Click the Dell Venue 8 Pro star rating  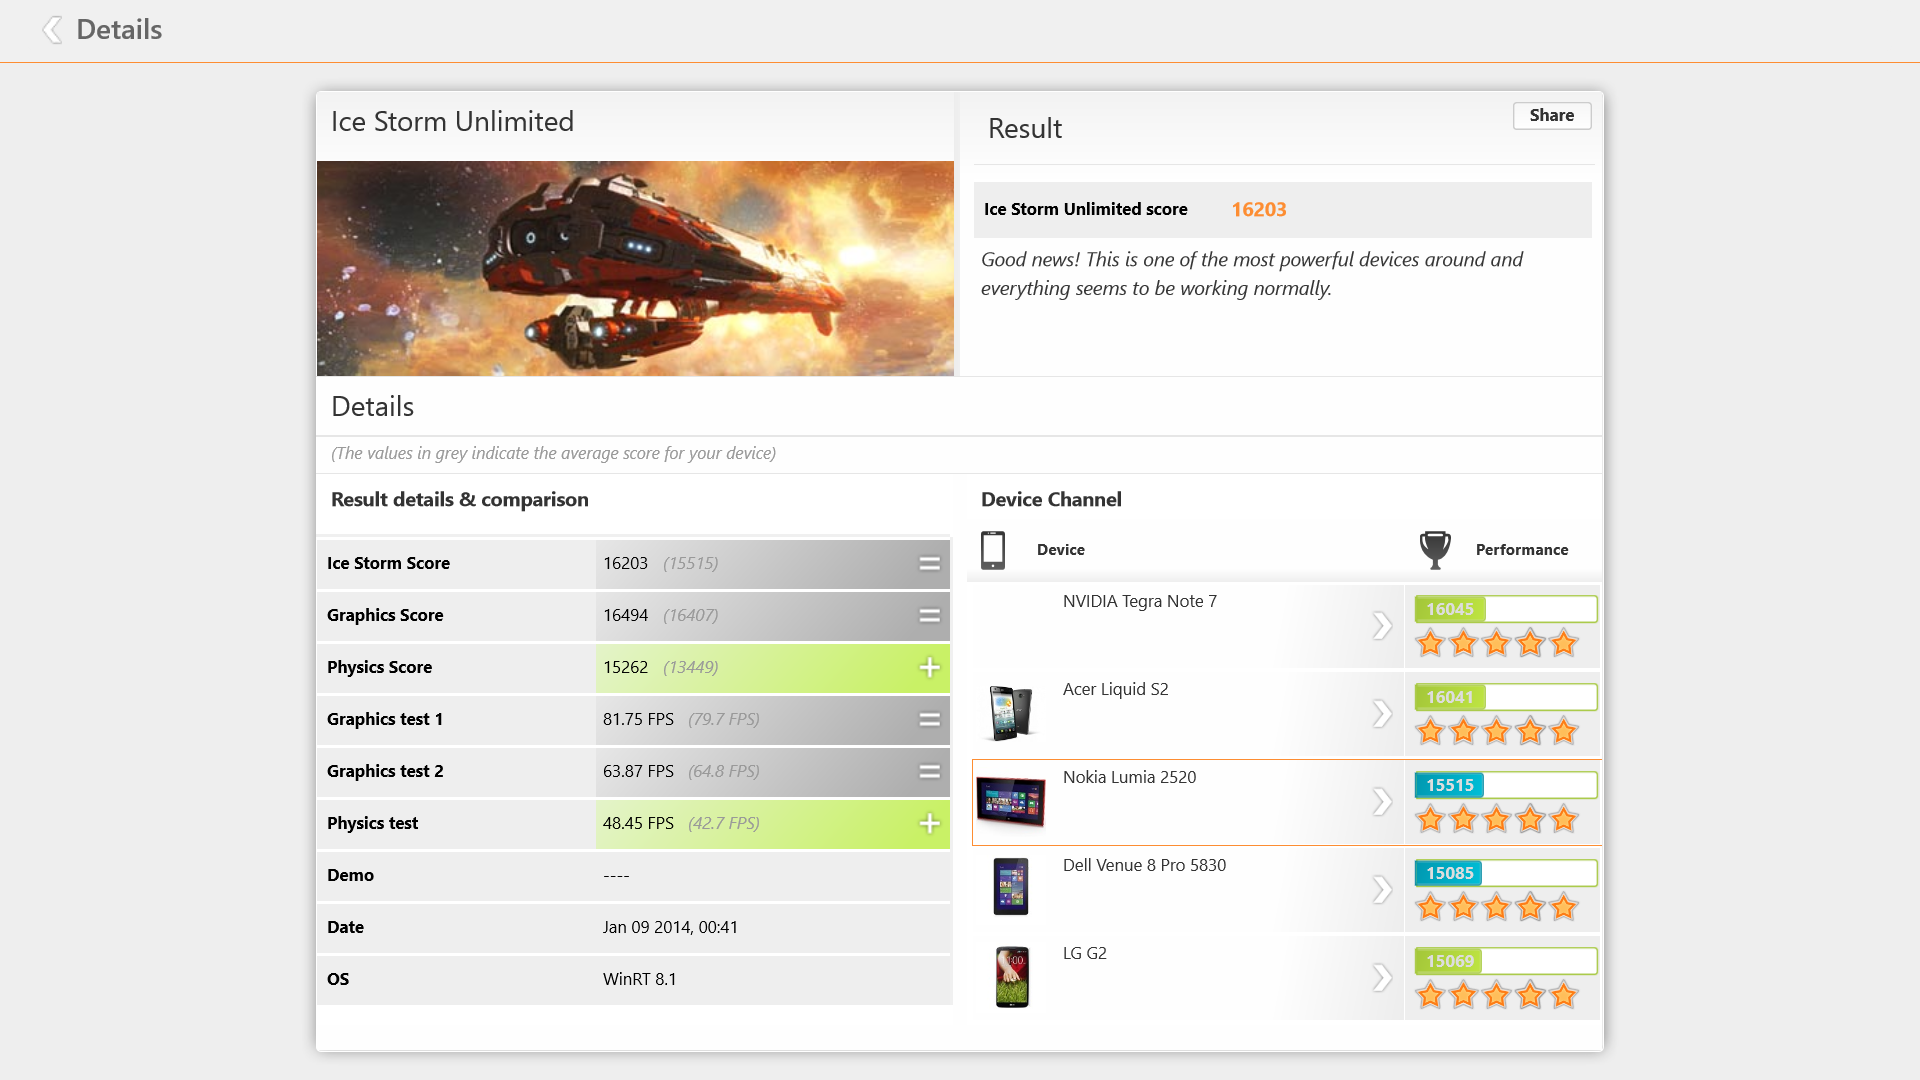pyautogui.click(x=1497, y=907)
